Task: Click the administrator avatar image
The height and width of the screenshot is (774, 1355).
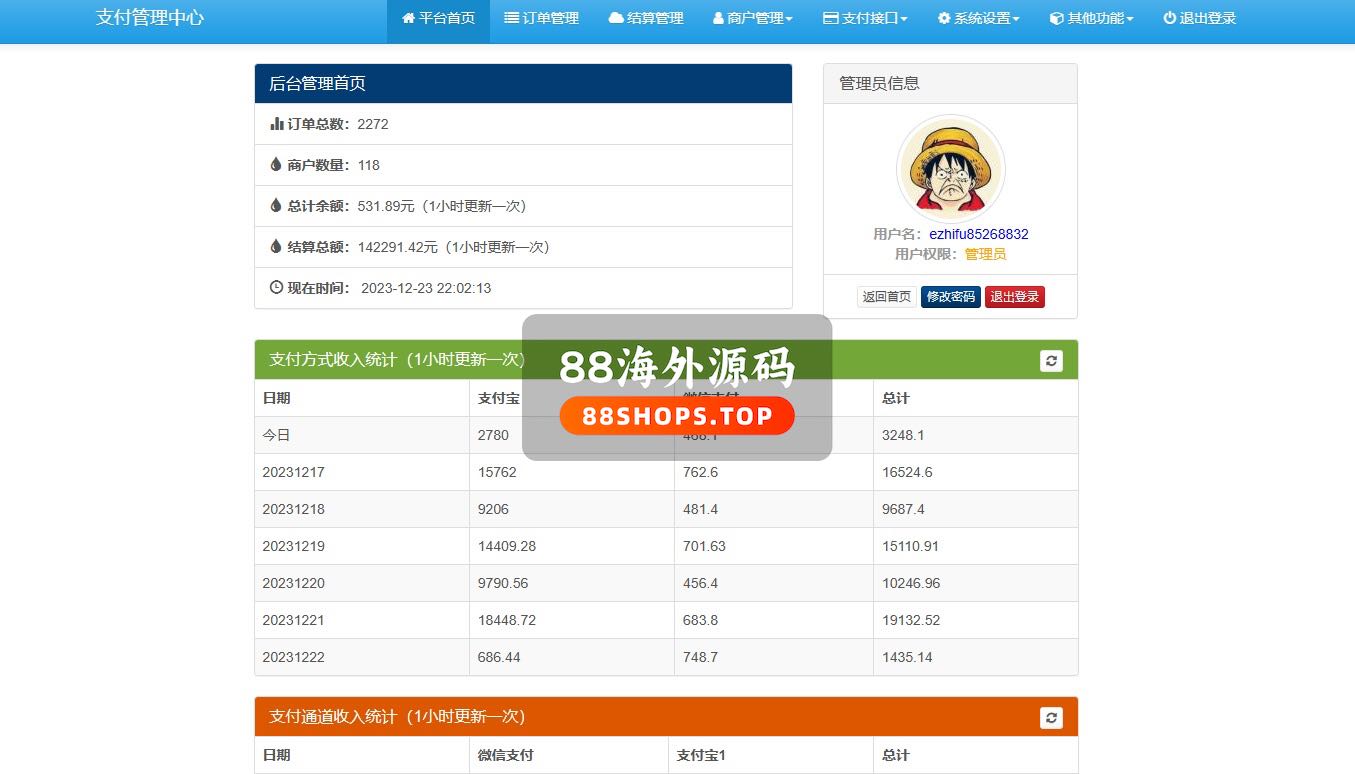Action: coord(950,169)
